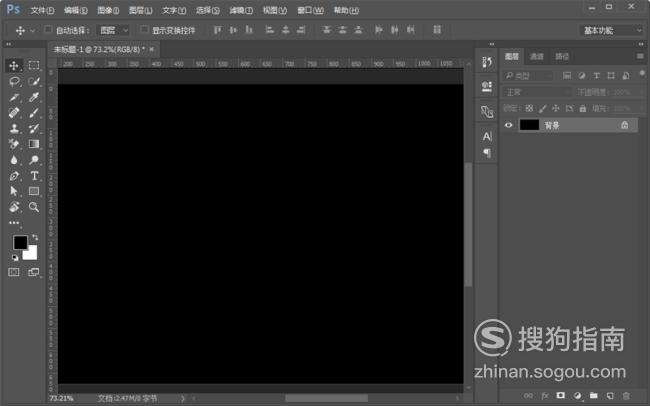The width and height of the screenshot is (650, 406).
Task: Open the 滤镜 menu
Action: click(241, 10)
